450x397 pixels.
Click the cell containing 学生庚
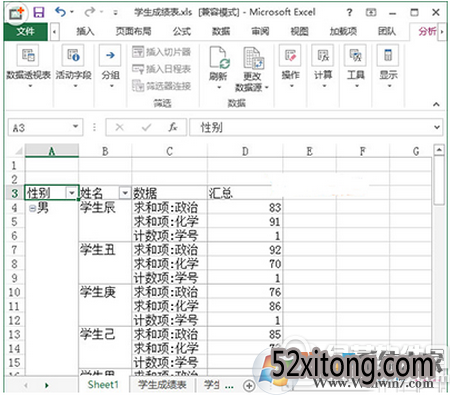point(105,292)
